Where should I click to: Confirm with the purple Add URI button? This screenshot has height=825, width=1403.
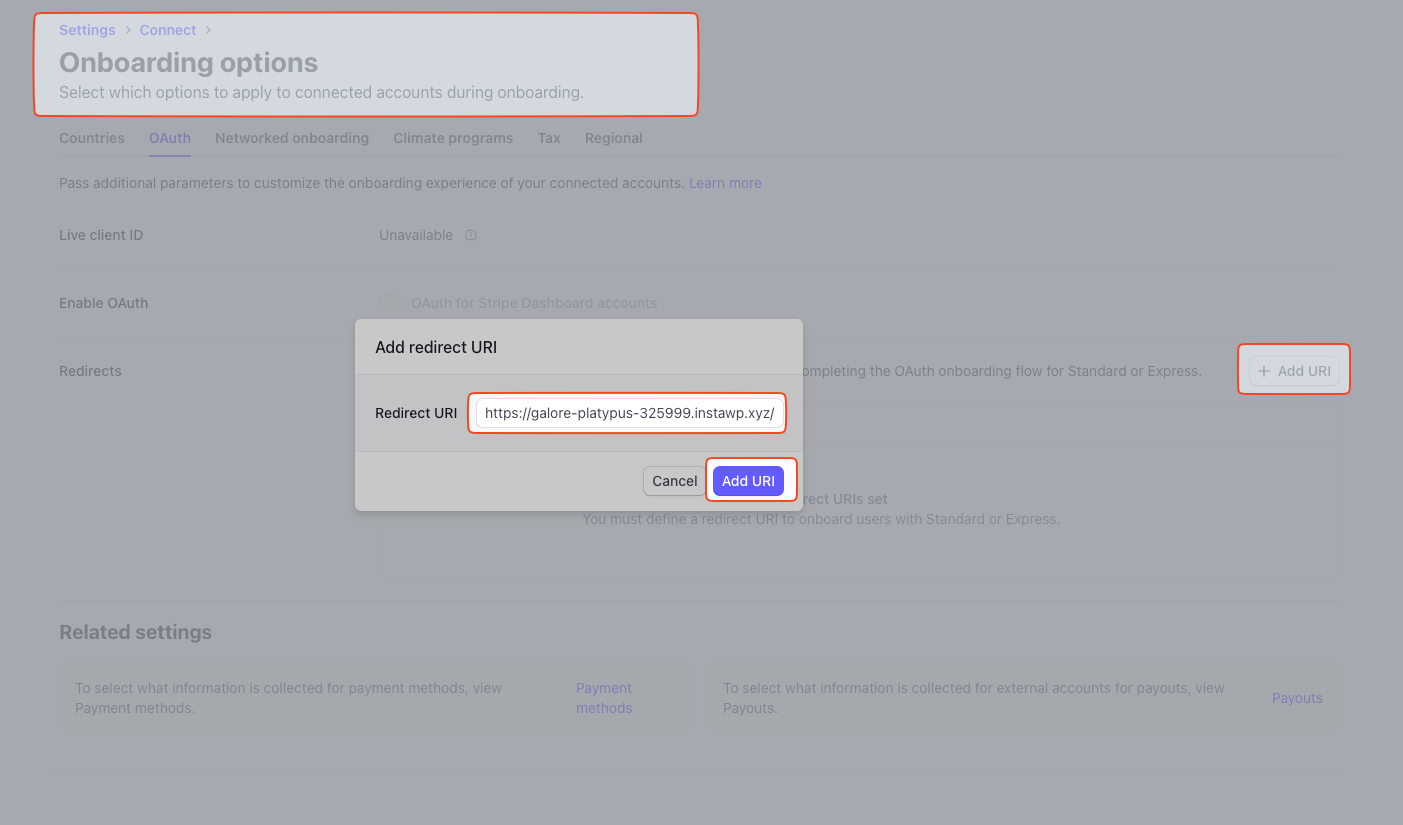click(748, 481)
